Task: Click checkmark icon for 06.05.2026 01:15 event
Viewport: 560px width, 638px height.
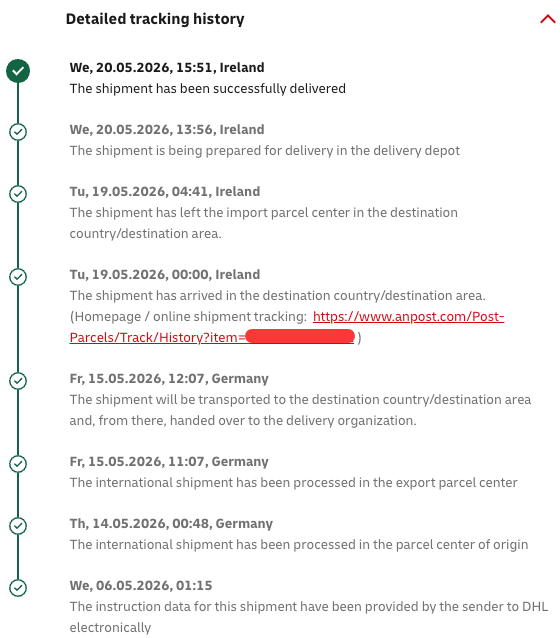Action: 18,588
